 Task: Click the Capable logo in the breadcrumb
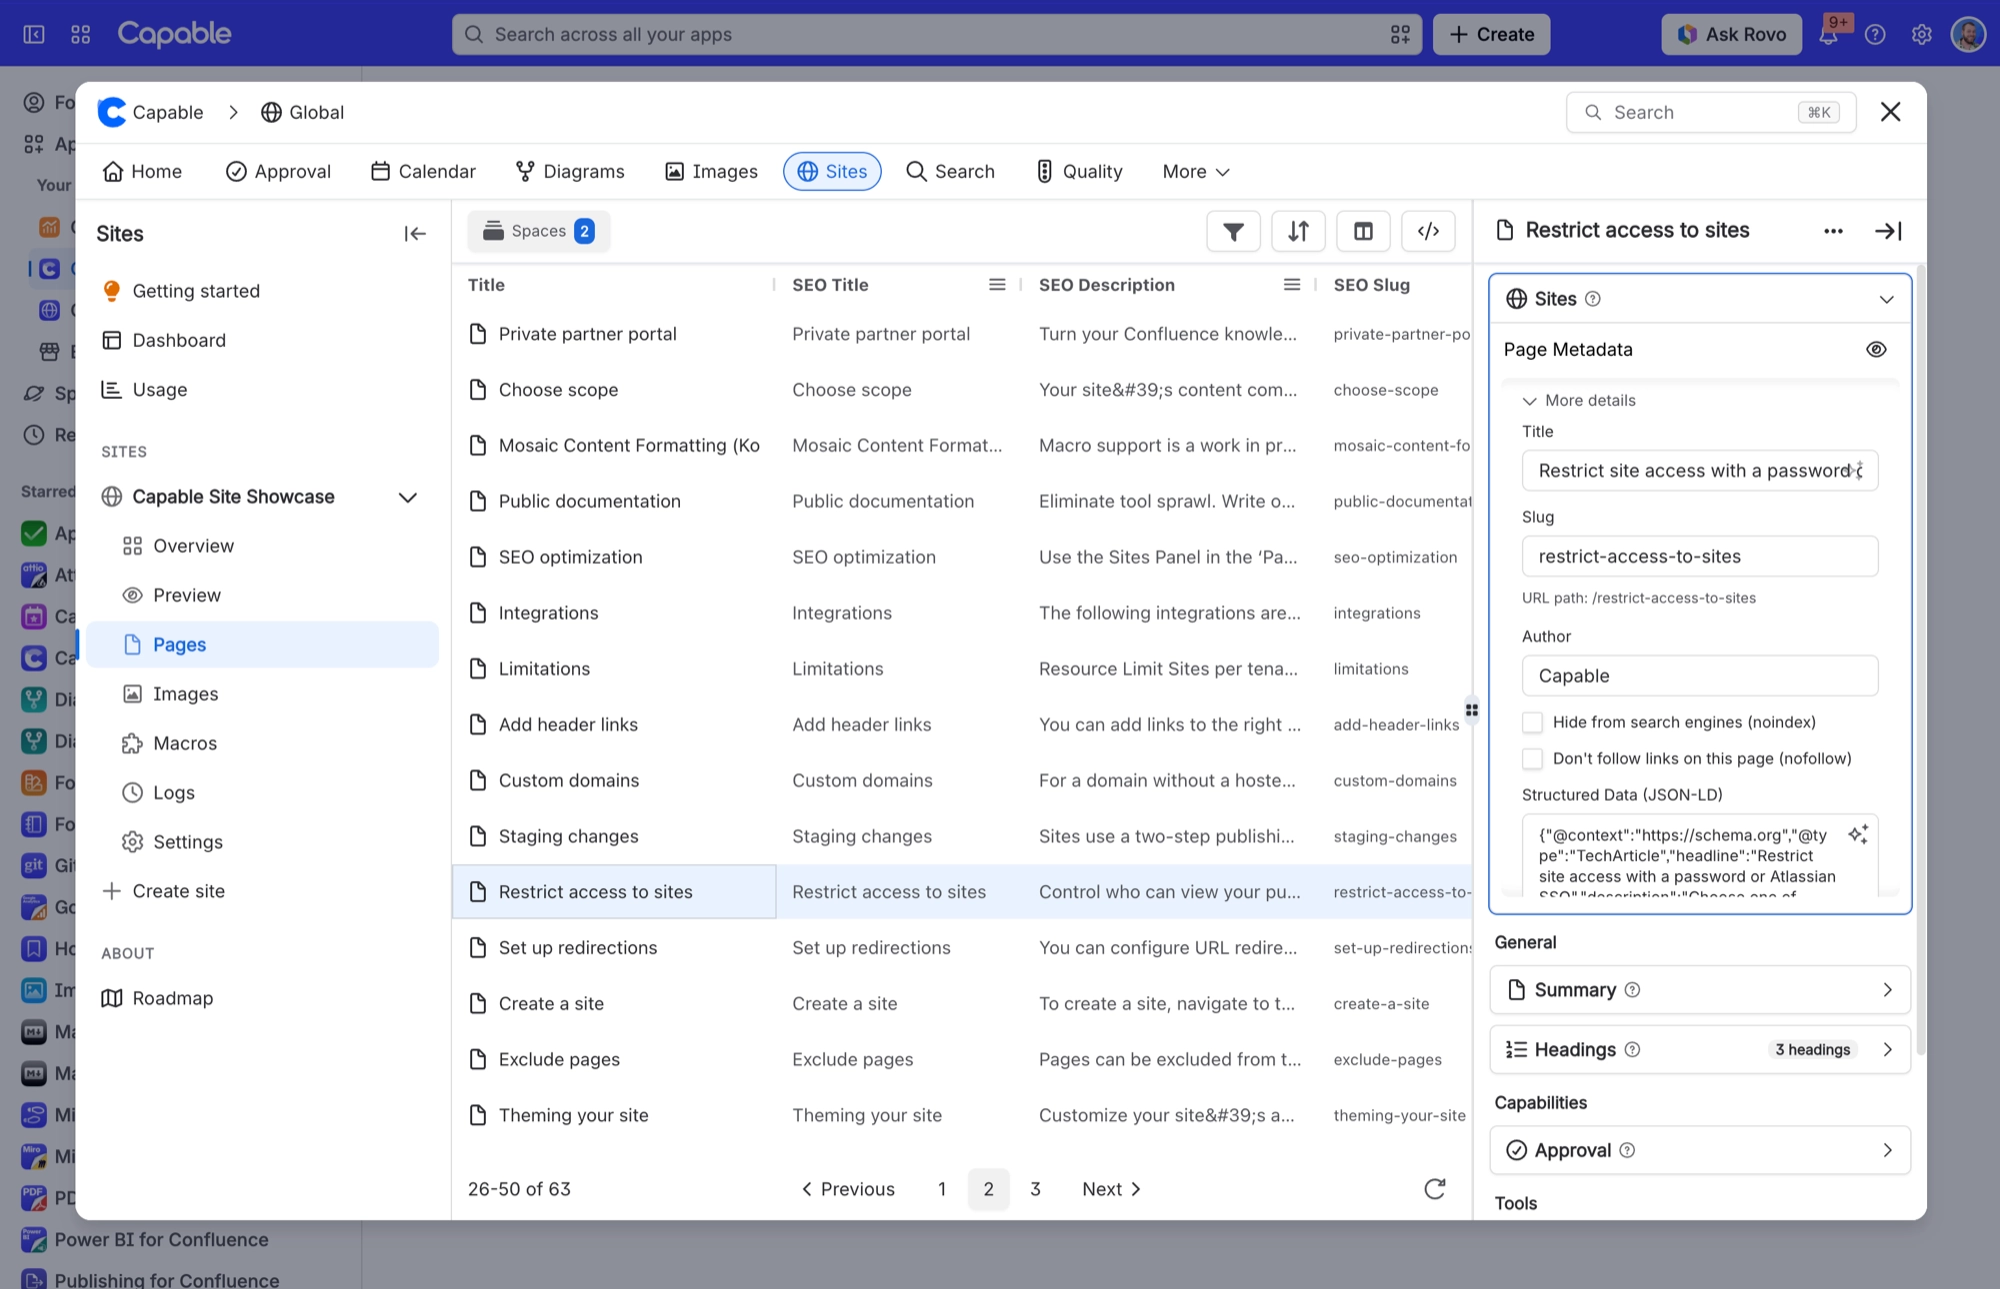click(x=112, y=112)
